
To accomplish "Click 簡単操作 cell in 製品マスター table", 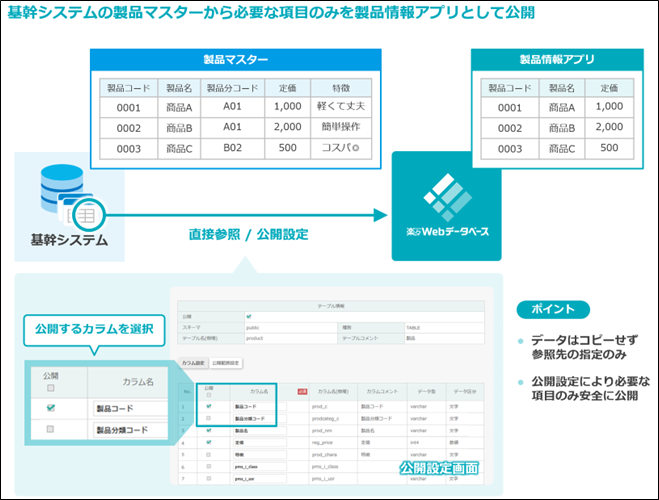I will (x=341, y=127).
